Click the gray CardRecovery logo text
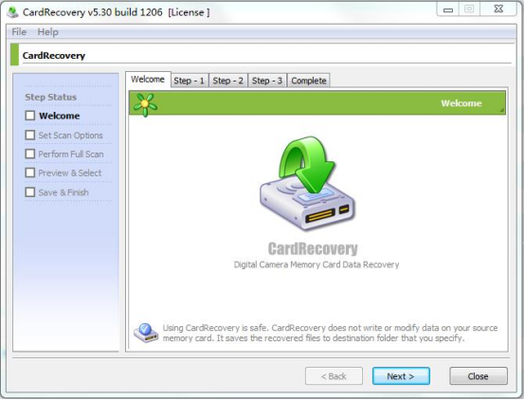 [x=313, y=249]
